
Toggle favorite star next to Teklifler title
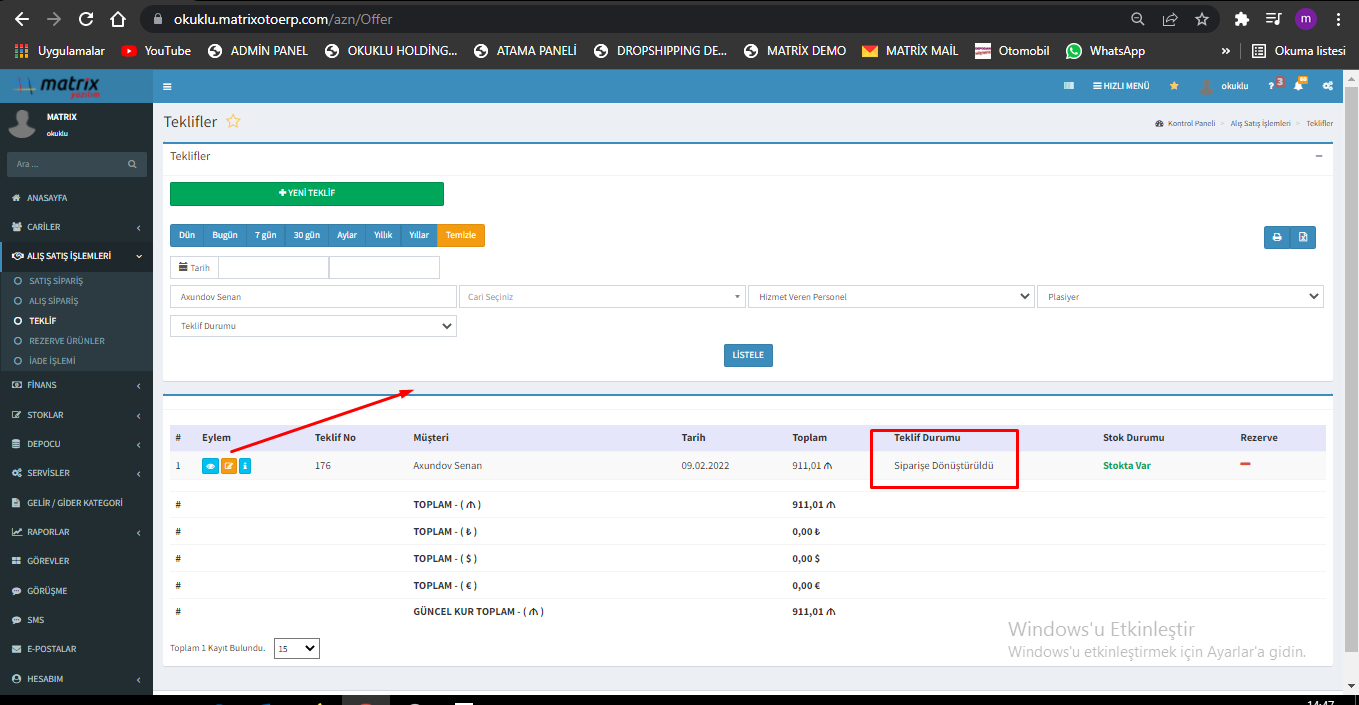233,122
